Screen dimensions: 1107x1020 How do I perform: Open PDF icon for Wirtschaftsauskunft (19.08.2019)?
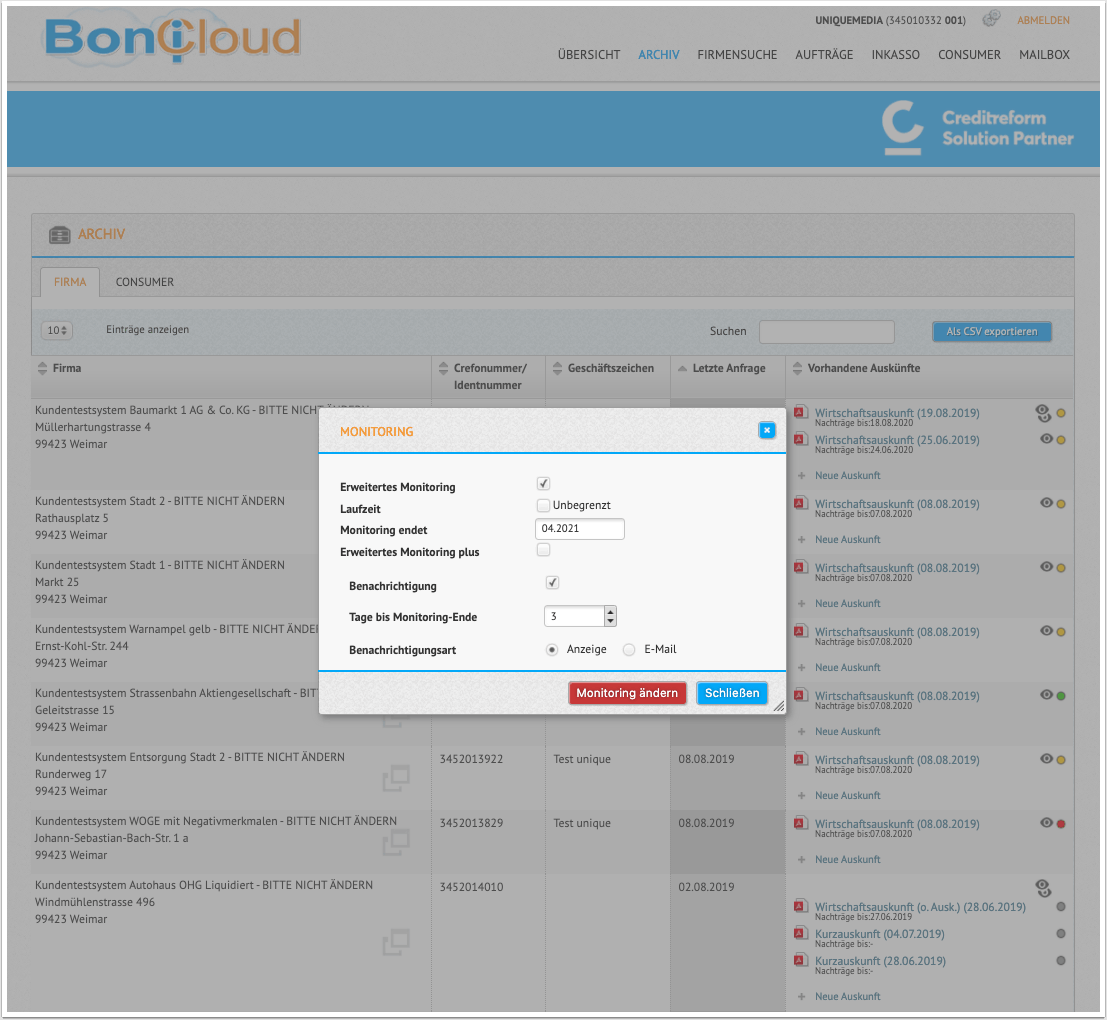tap(800, 412)
